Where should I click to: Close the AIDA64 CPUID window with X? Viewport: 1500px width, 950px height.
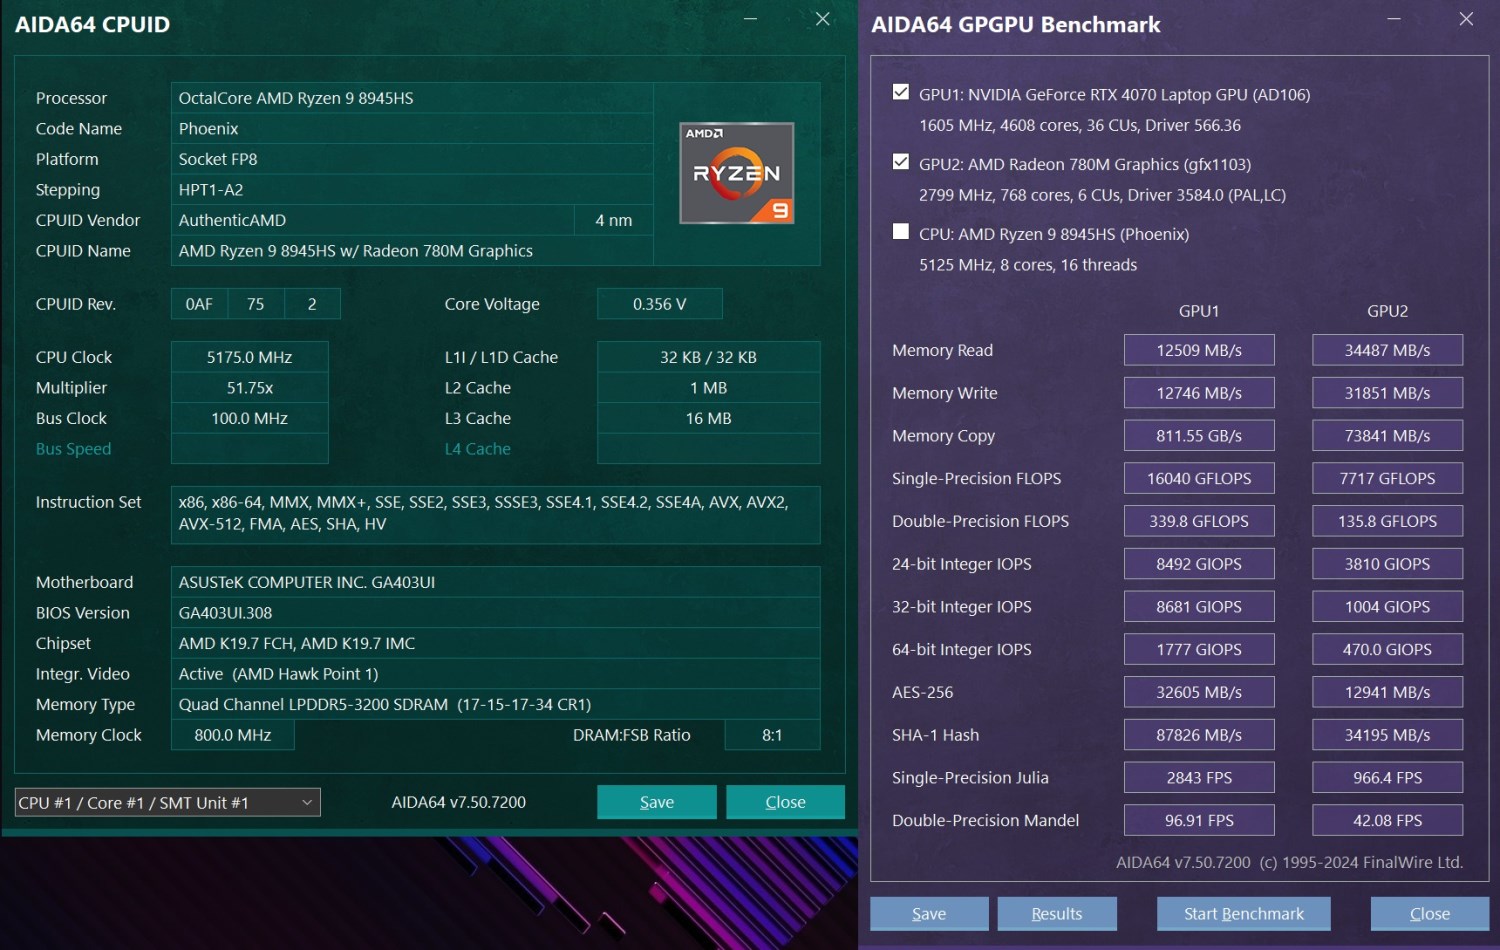pos(822,19)
